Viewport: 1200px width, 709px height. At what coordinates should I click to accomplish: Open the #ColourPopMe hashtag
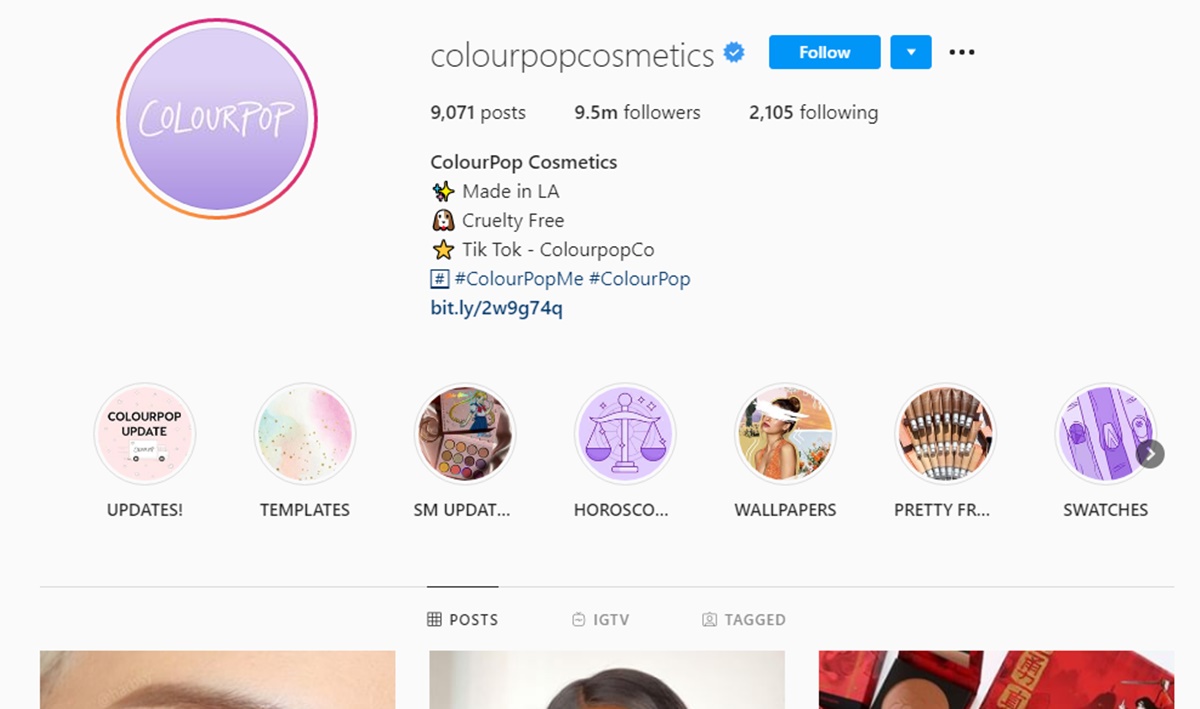click(x=518, y=279)
